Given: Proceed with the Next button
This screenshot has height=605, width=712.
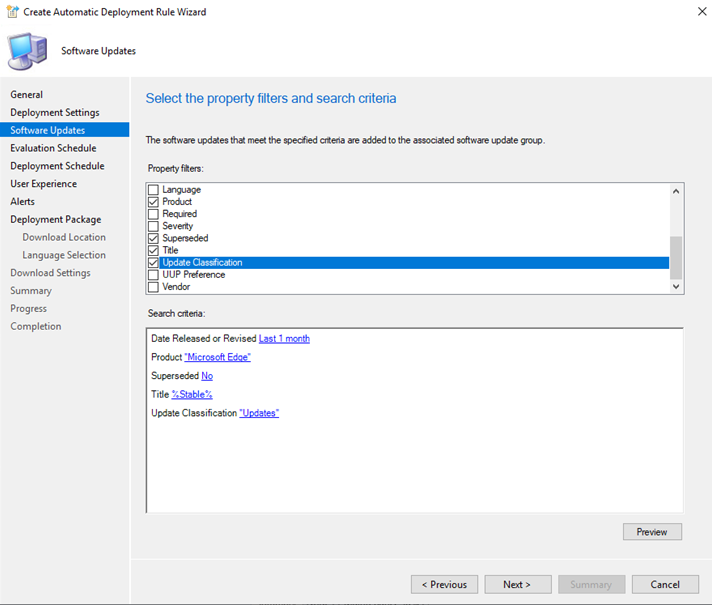Looking at the screenshot, I should [518, 585].
